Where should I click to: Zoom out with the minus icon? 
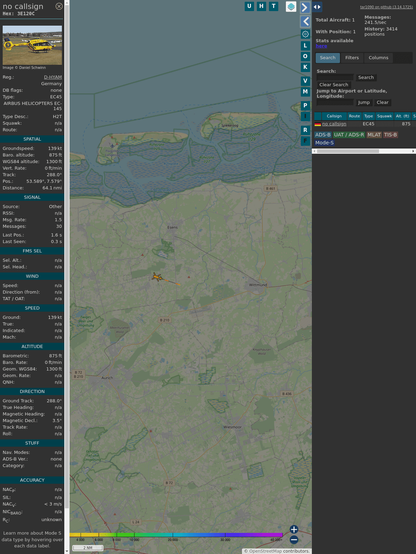coord(294,540)
